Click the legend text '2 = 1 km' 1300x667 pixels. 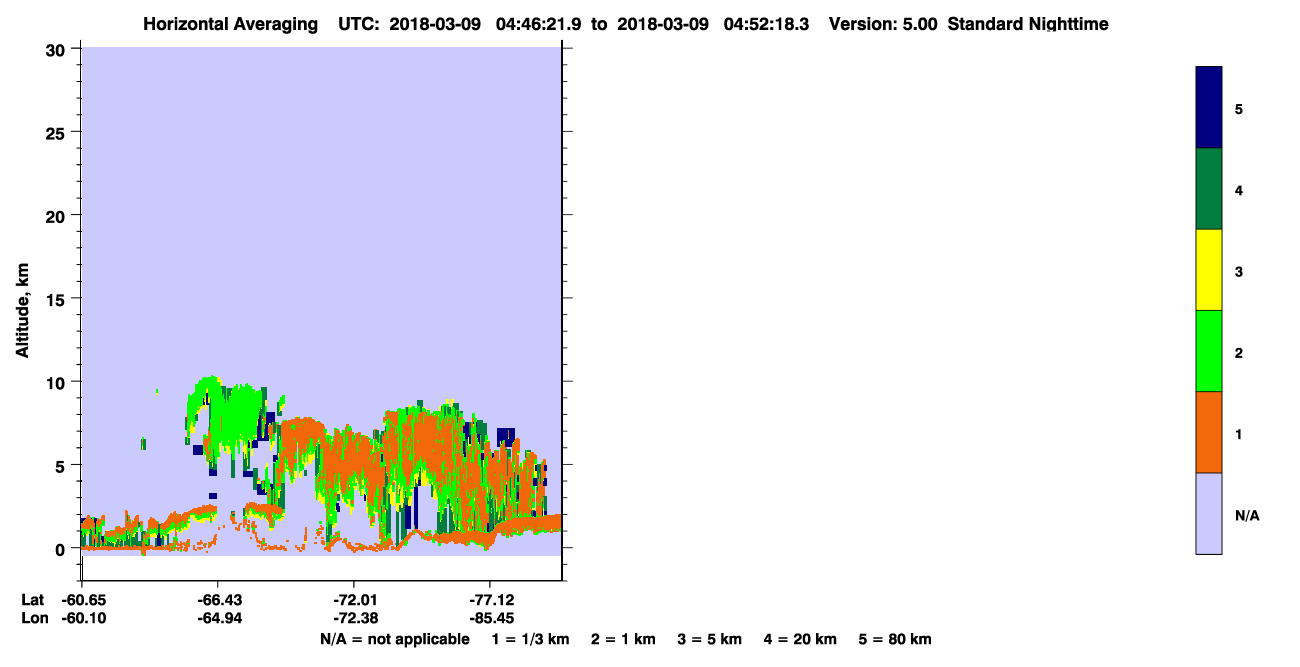click(x=623, y=639)
